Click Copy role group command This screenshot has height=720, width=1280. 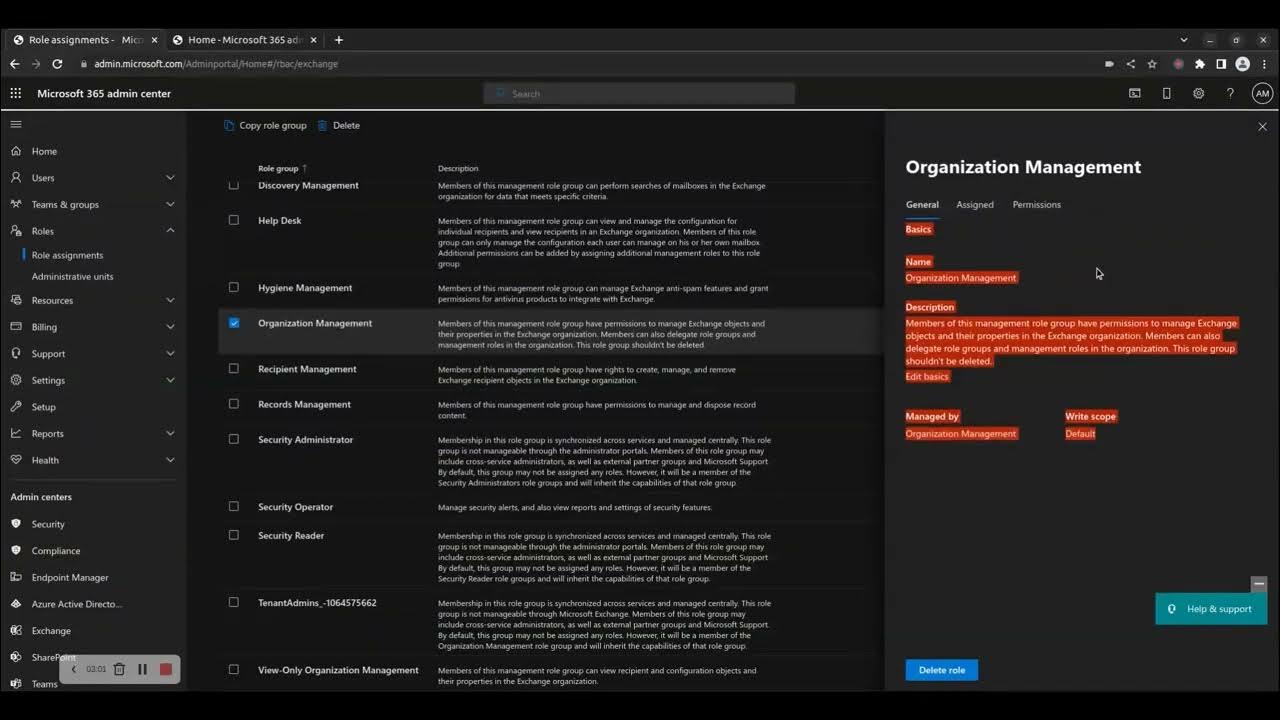pyautogui.click(x=265, y=125)
